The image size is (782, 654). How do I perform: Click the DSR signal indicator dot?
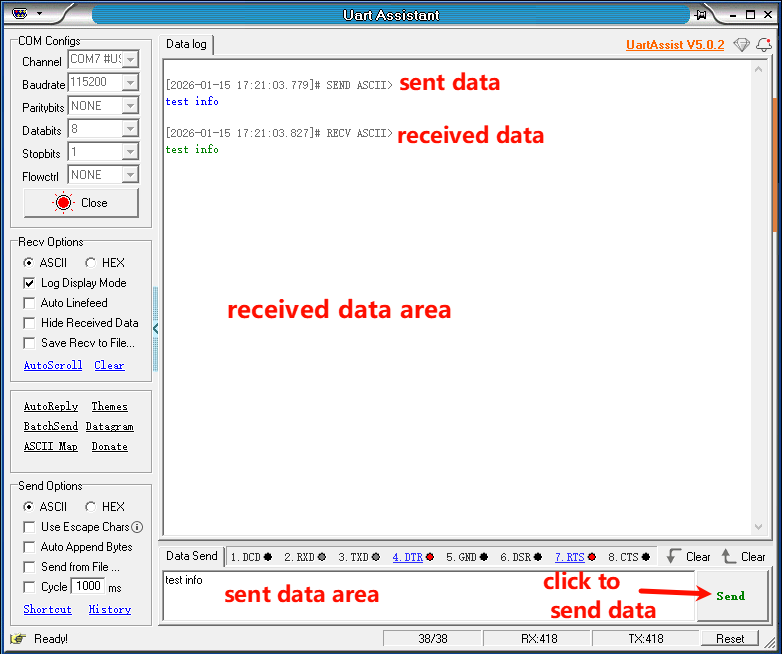coord(538,557)
